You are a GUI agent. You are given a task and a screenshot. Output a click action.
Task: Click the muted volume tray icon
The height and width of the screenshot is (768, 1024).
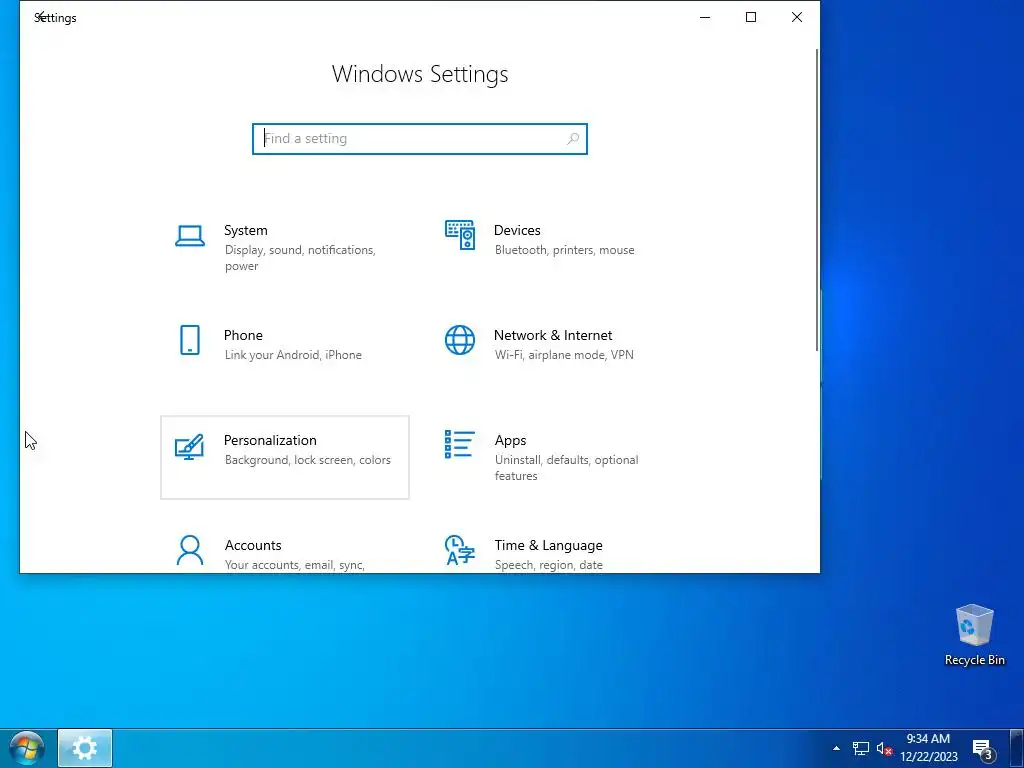pos(884,748)
